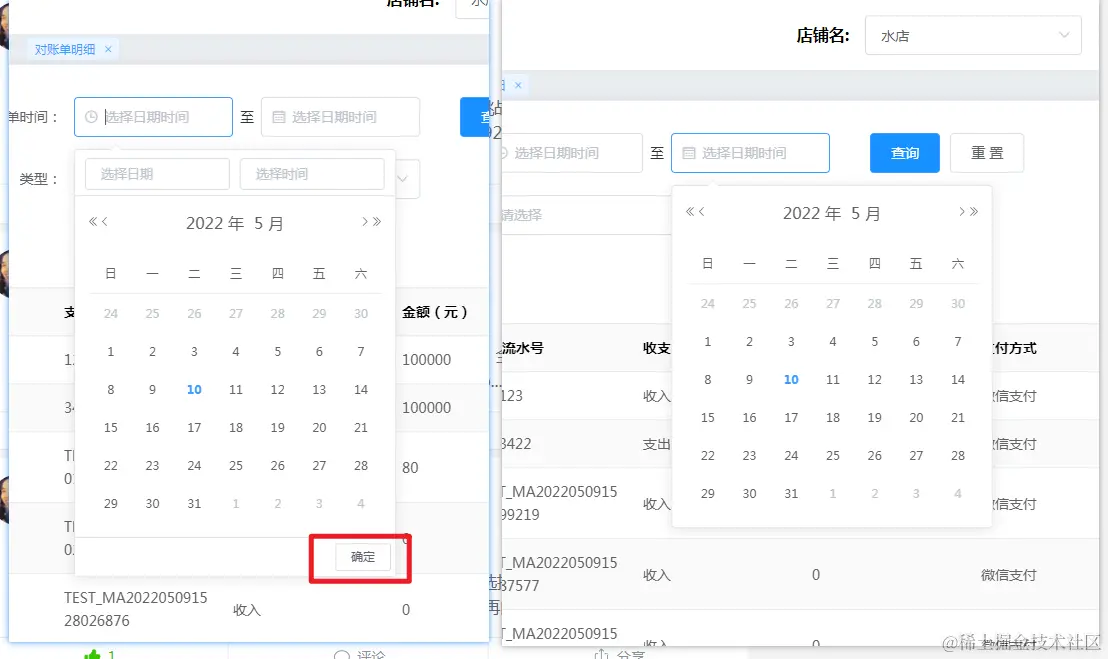Screen dimensions: 1108x659
Task: Click 分享 share icon at bottom
Action: (x=601, y=654)
